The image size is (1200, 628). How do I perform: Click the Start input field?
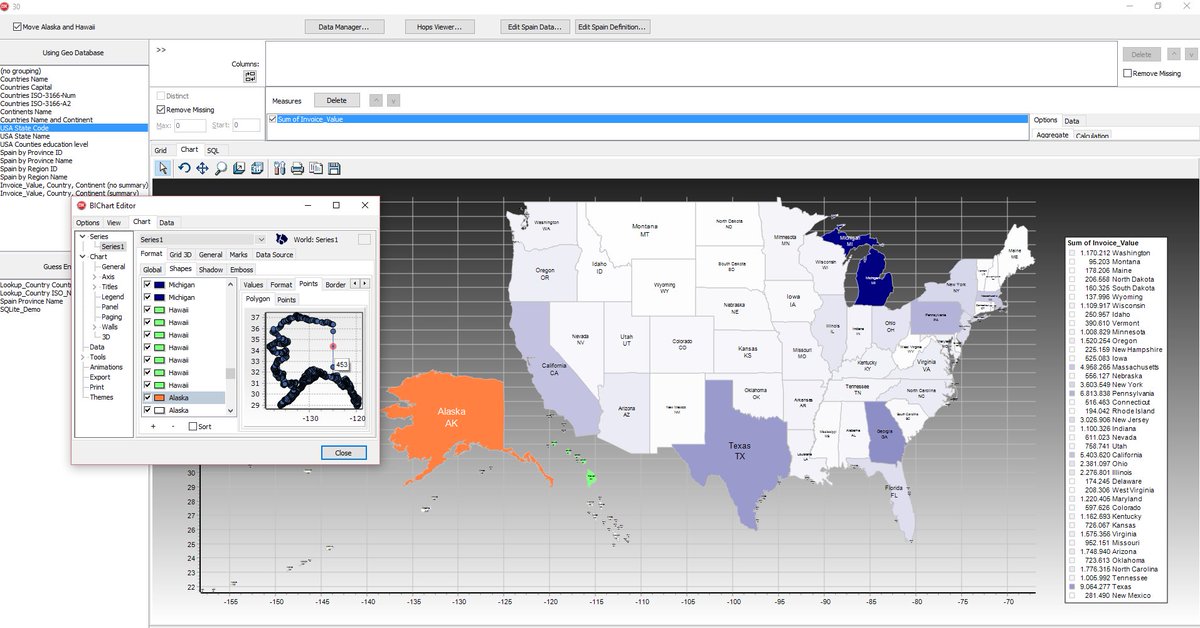pos(246,125)
